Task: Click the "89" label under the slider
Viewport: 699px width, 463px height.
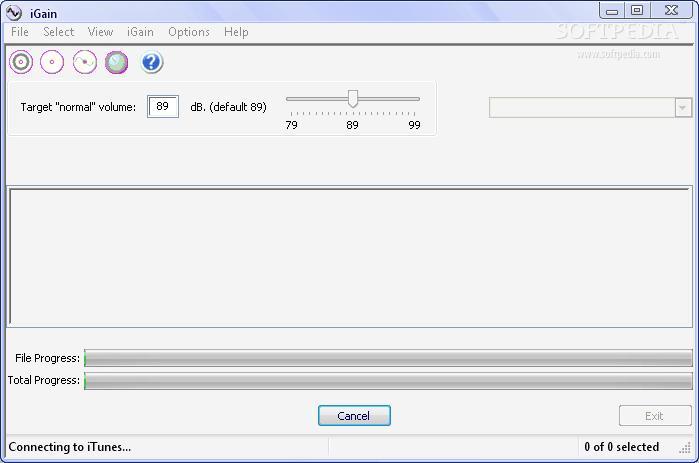Action: tap(353, 125)
